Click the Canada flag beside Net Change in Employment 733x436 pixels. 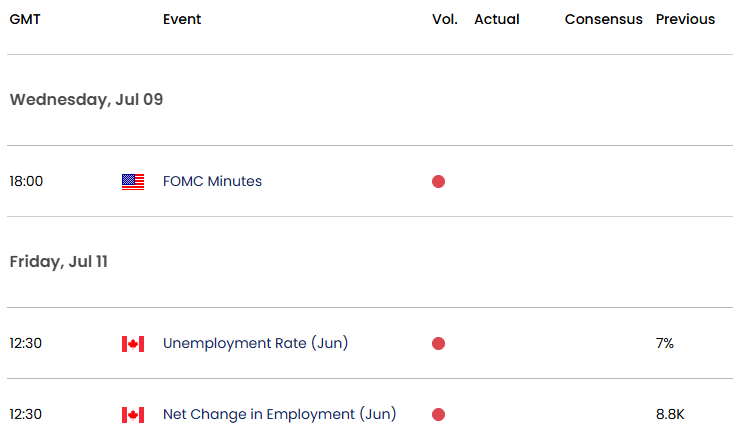(133, 415)
